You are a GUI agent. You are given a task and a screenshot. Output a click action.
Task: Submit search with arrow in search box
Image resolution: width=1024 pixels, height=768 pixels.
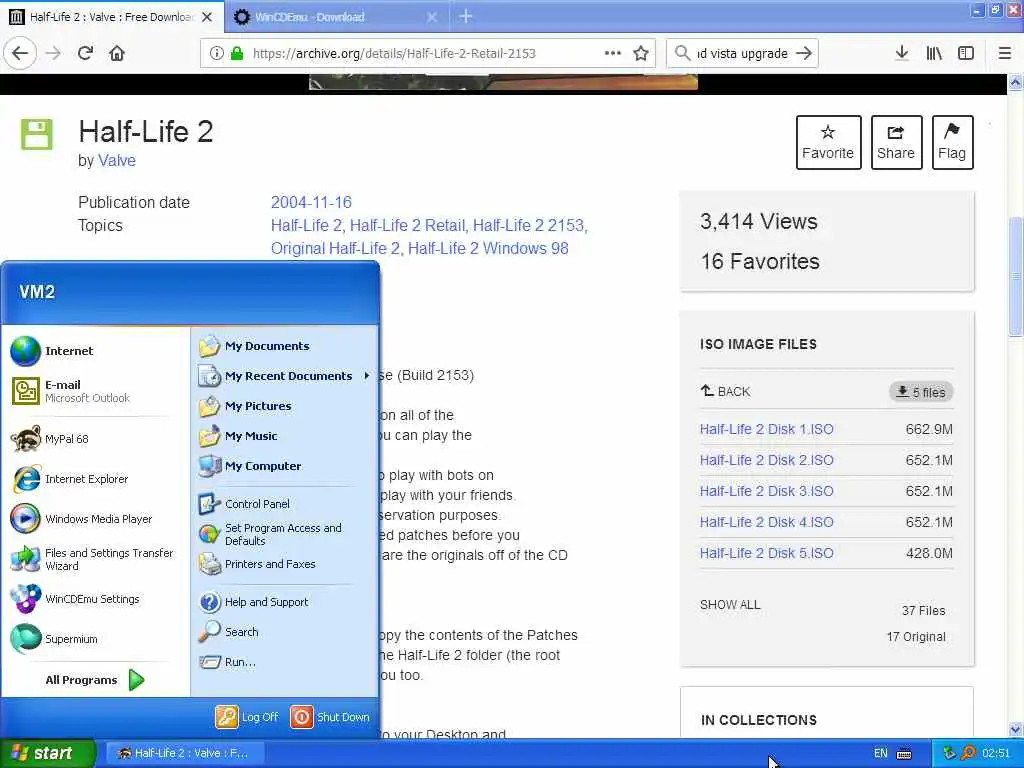[804, 53]
